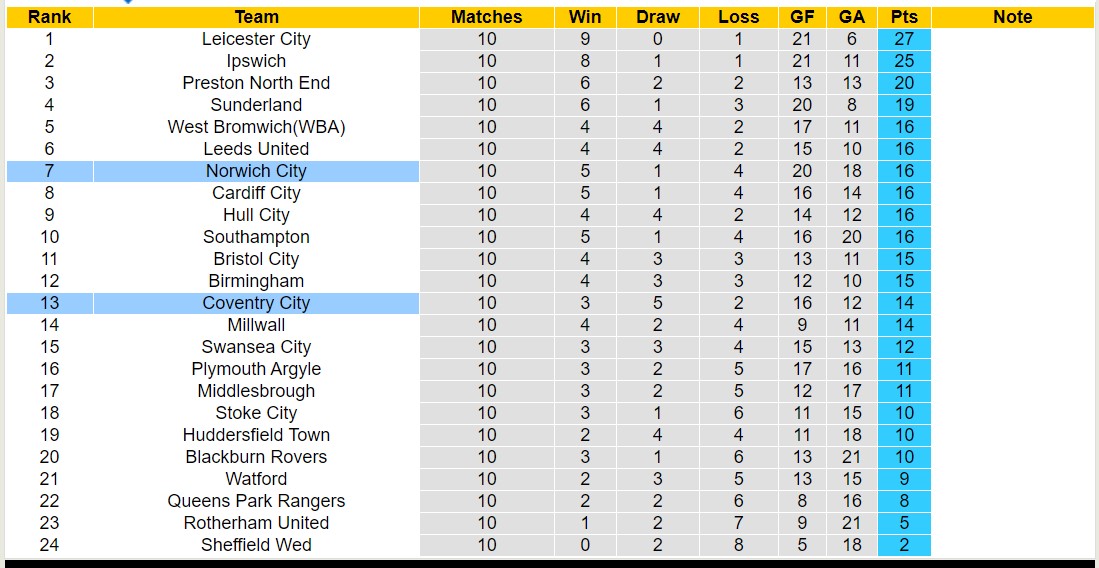
Task: Click the GF column header
Action: (802, 17)
